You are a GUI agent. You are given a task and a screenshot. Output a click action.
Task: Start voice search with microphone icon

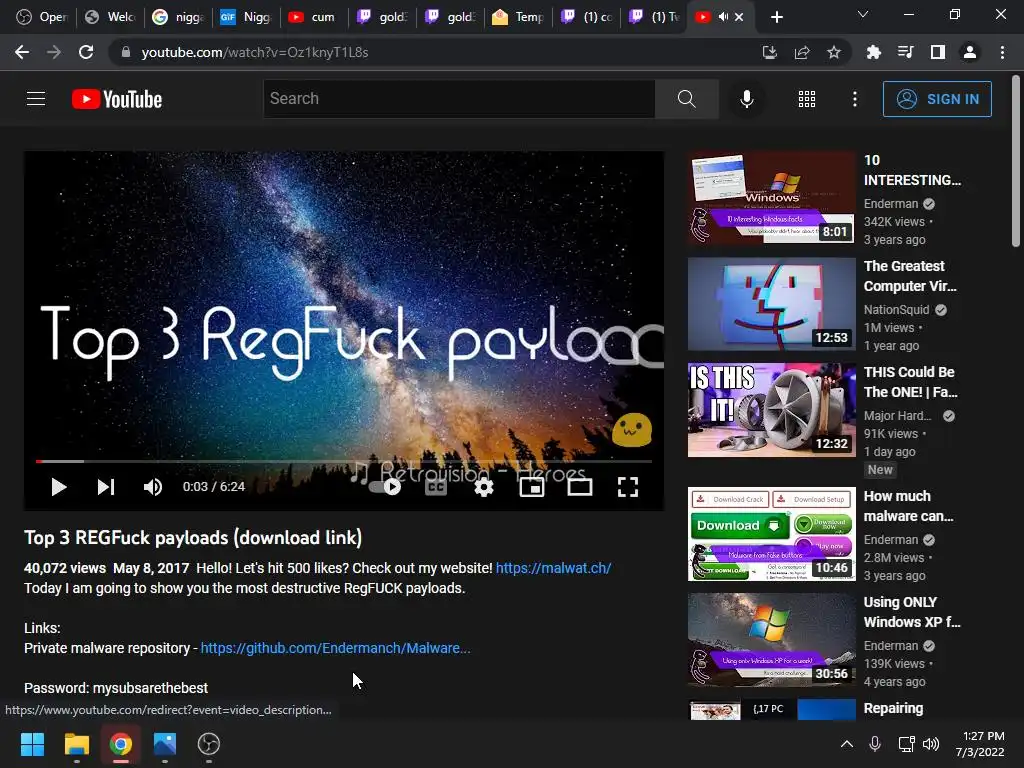pyautogui.click(x=746, y=99)
